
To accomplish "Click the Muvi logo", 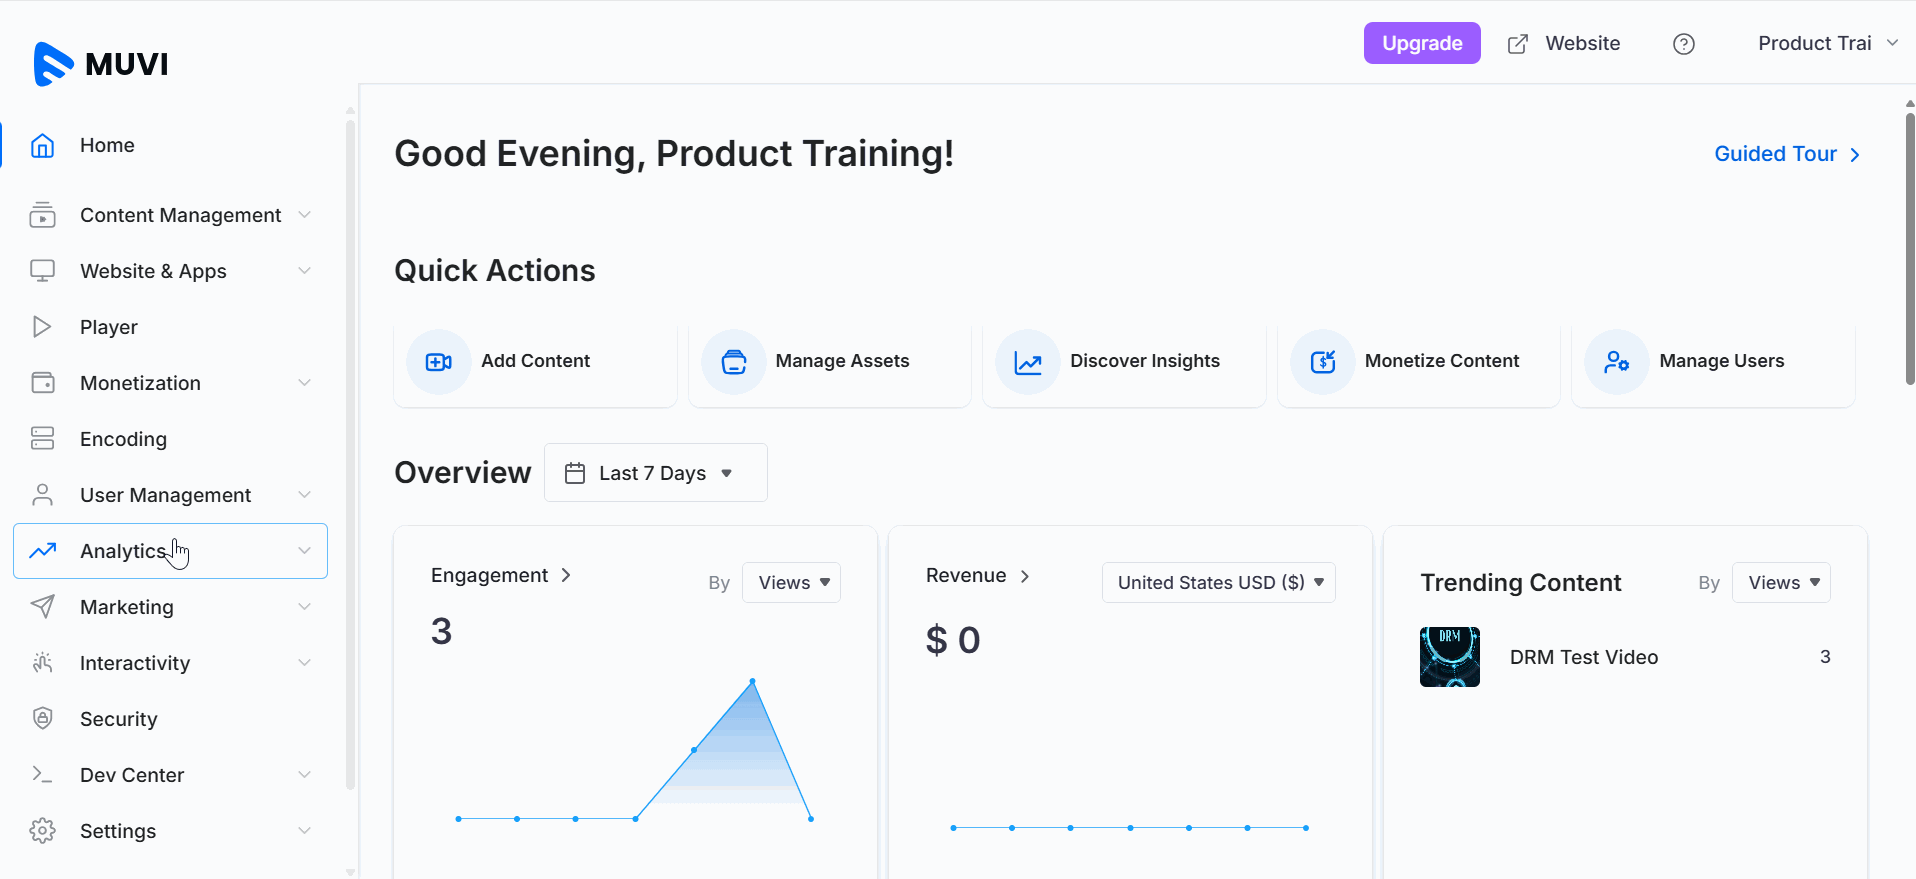I will 101,64.
